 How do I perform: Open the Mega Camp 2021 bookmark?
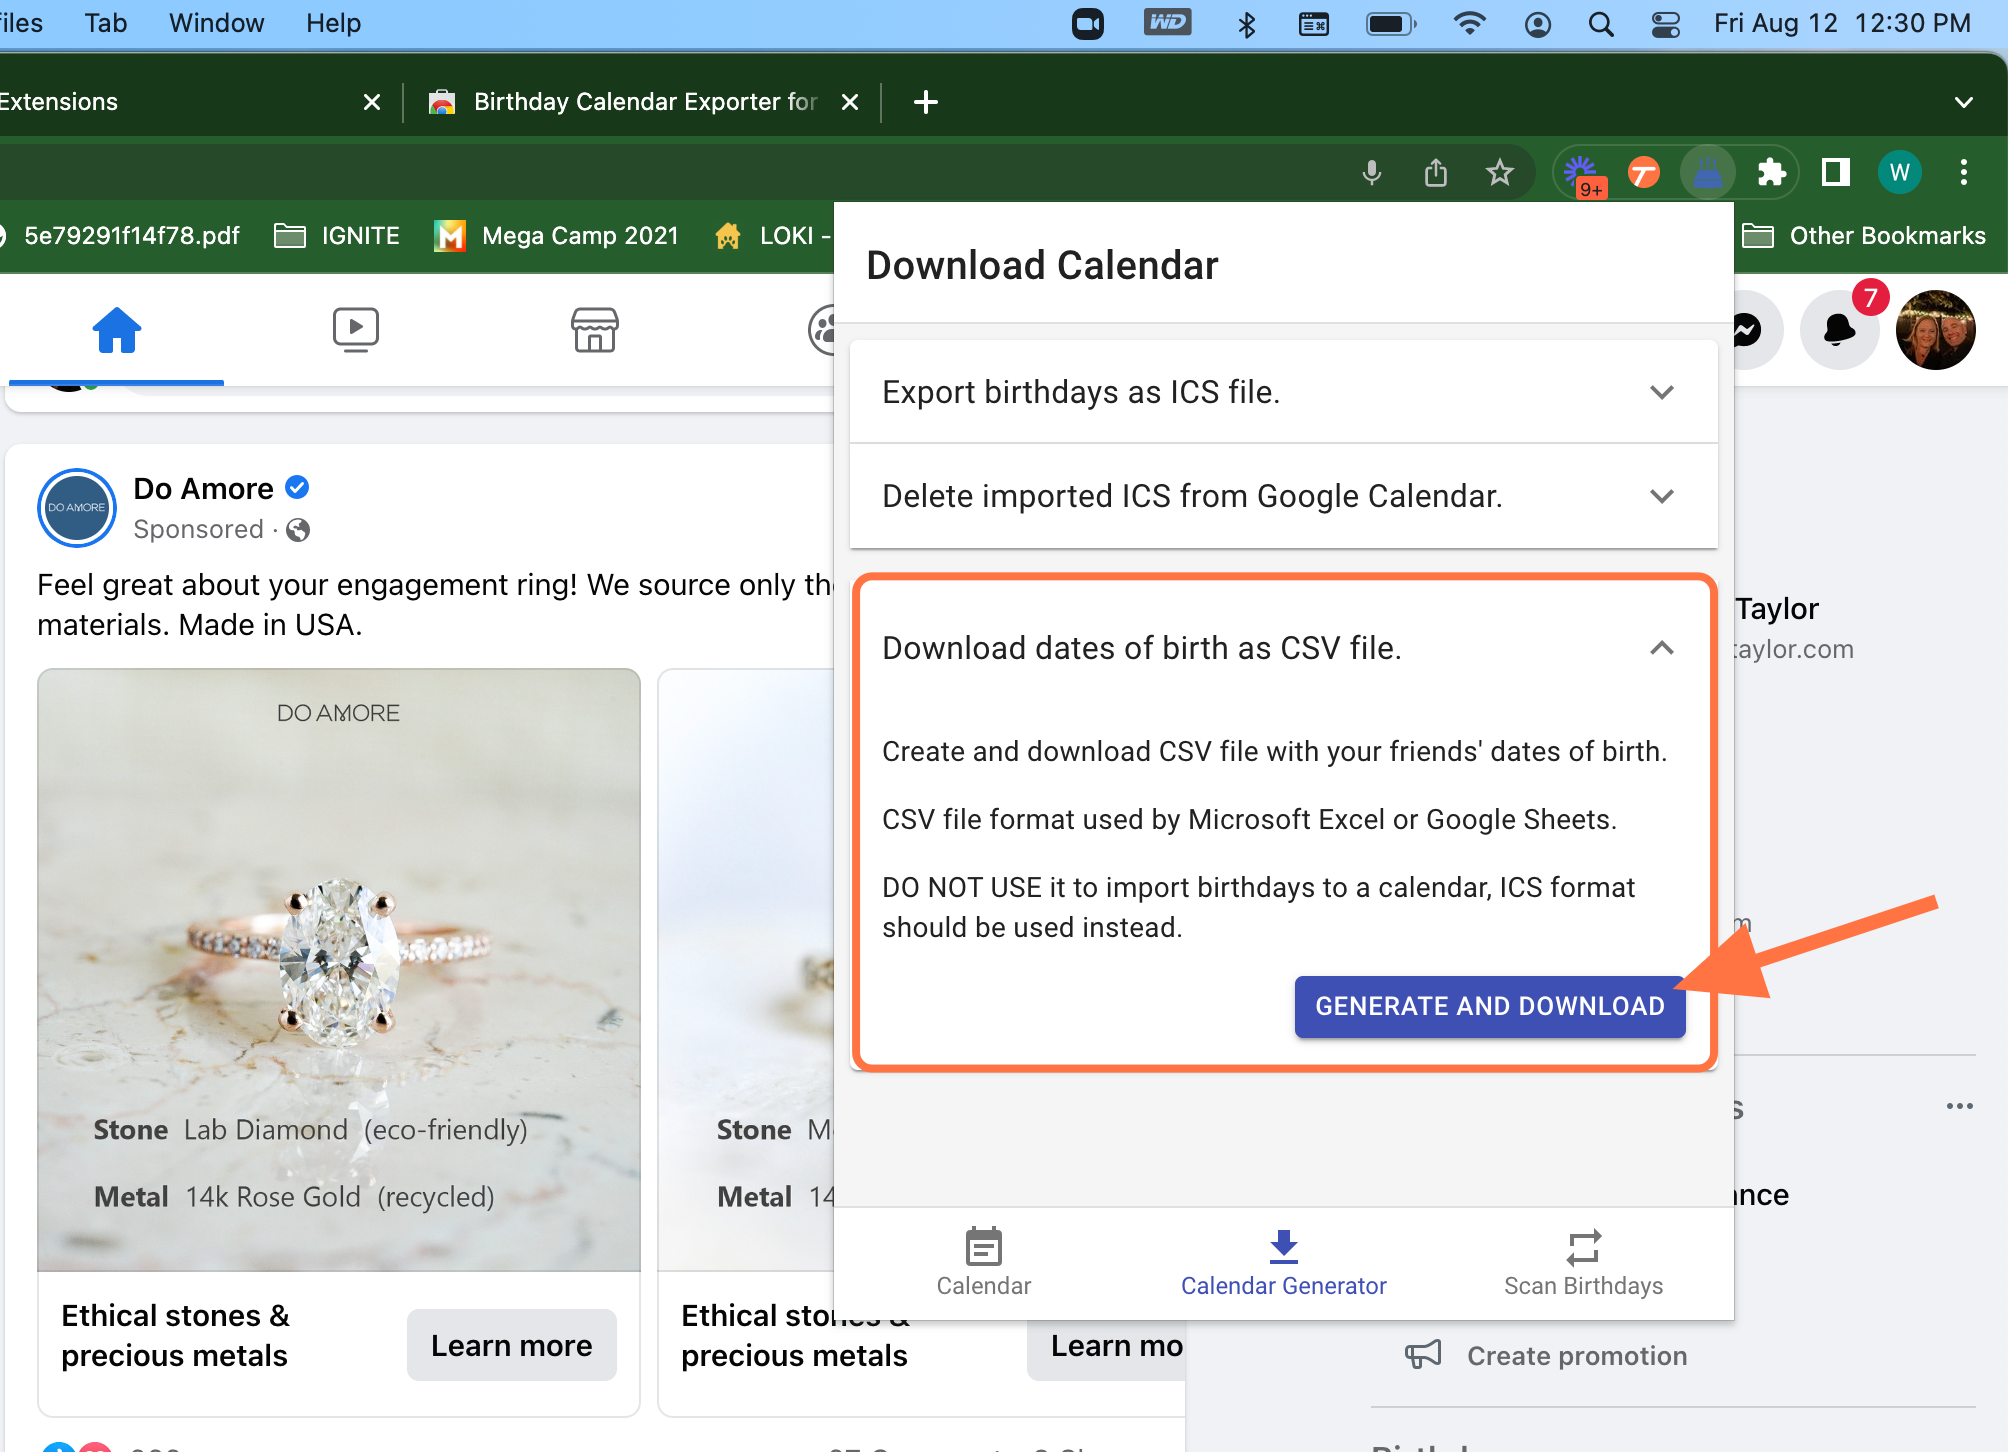pyautogui.click(x=557, y=236)
